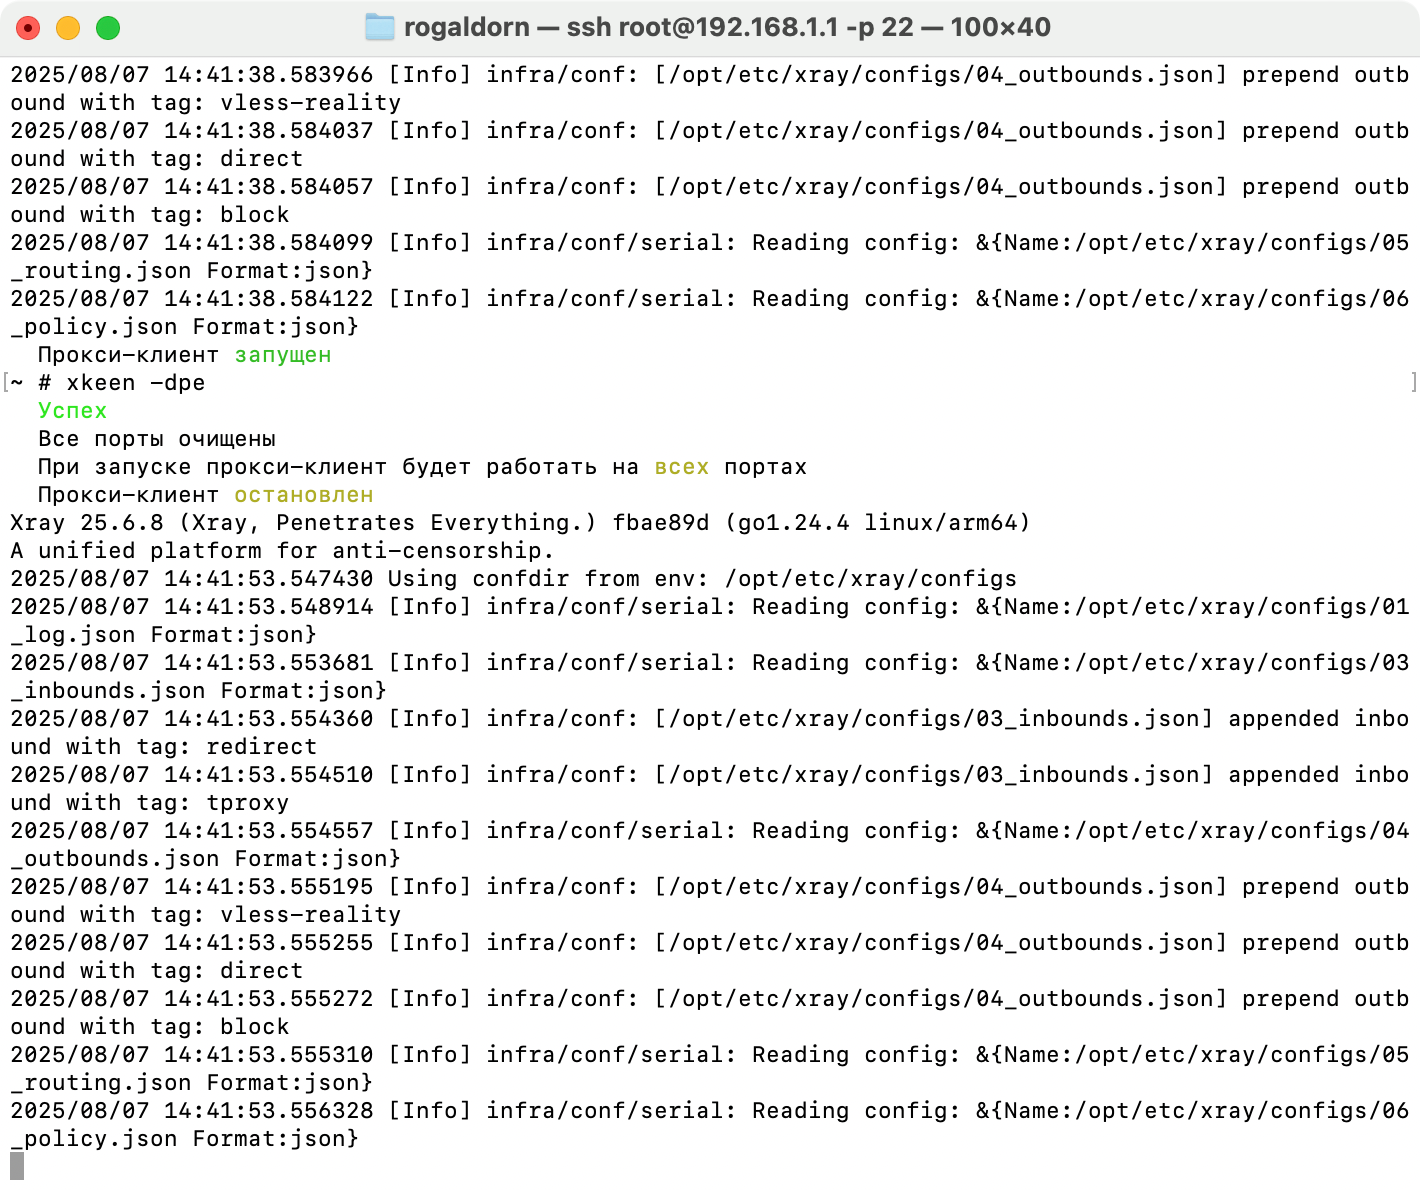Click the 'Xray 25.6.8' version line

coord(520,523)
